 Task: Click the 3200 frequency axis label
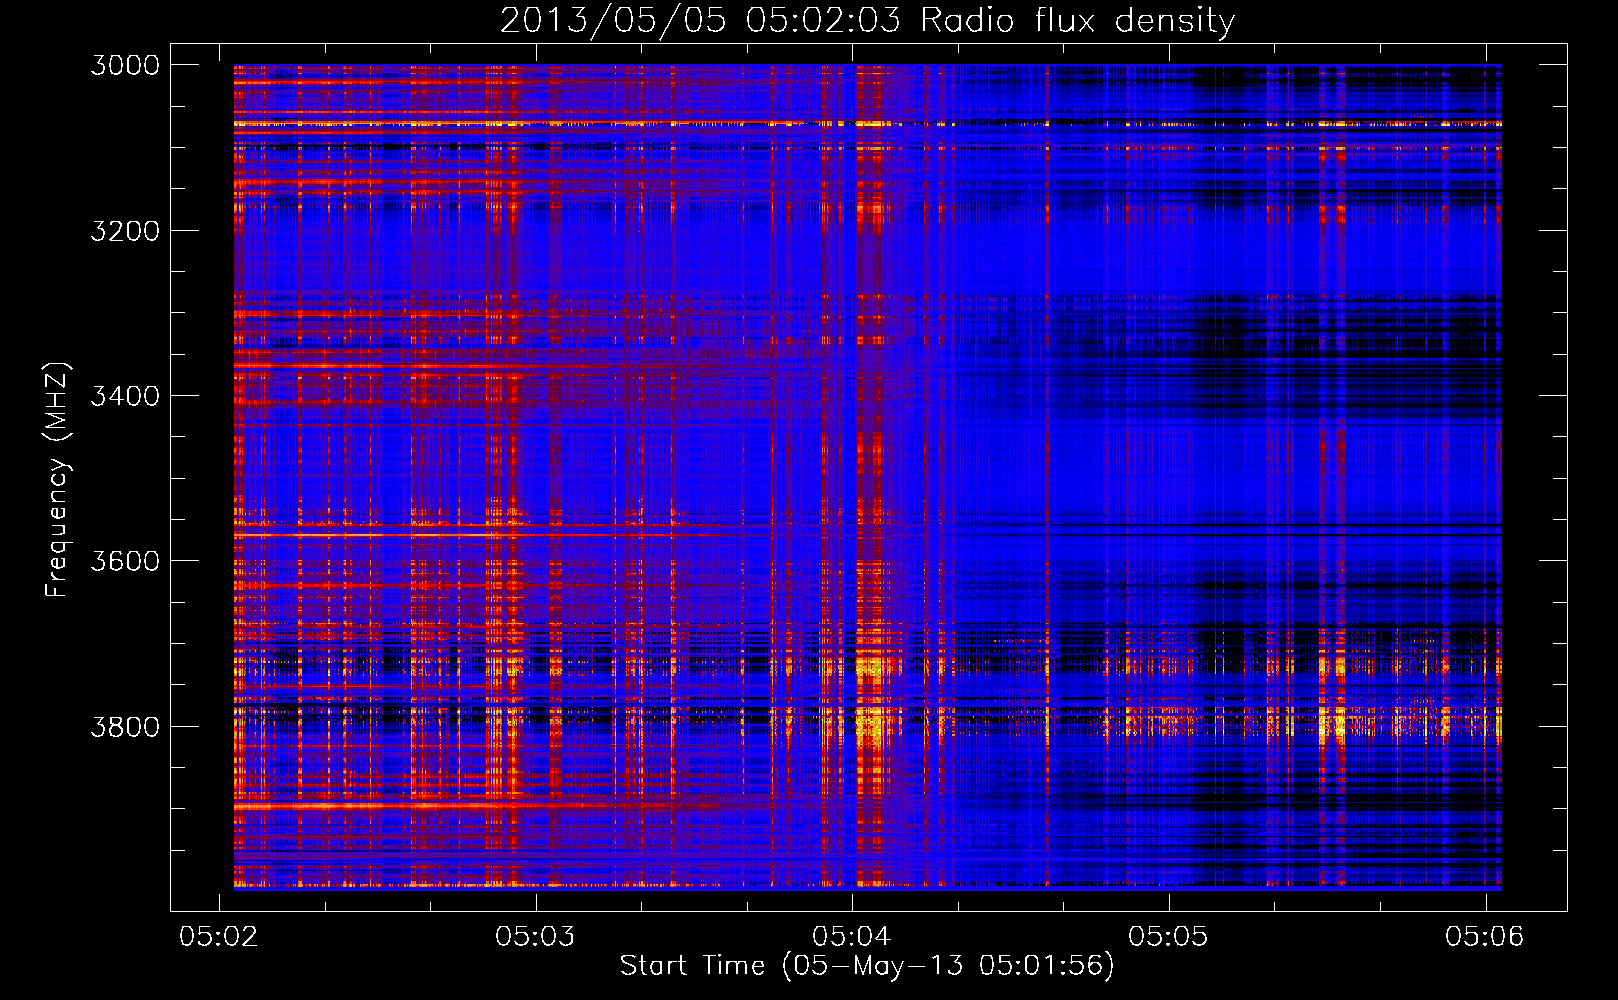(125, 231)
